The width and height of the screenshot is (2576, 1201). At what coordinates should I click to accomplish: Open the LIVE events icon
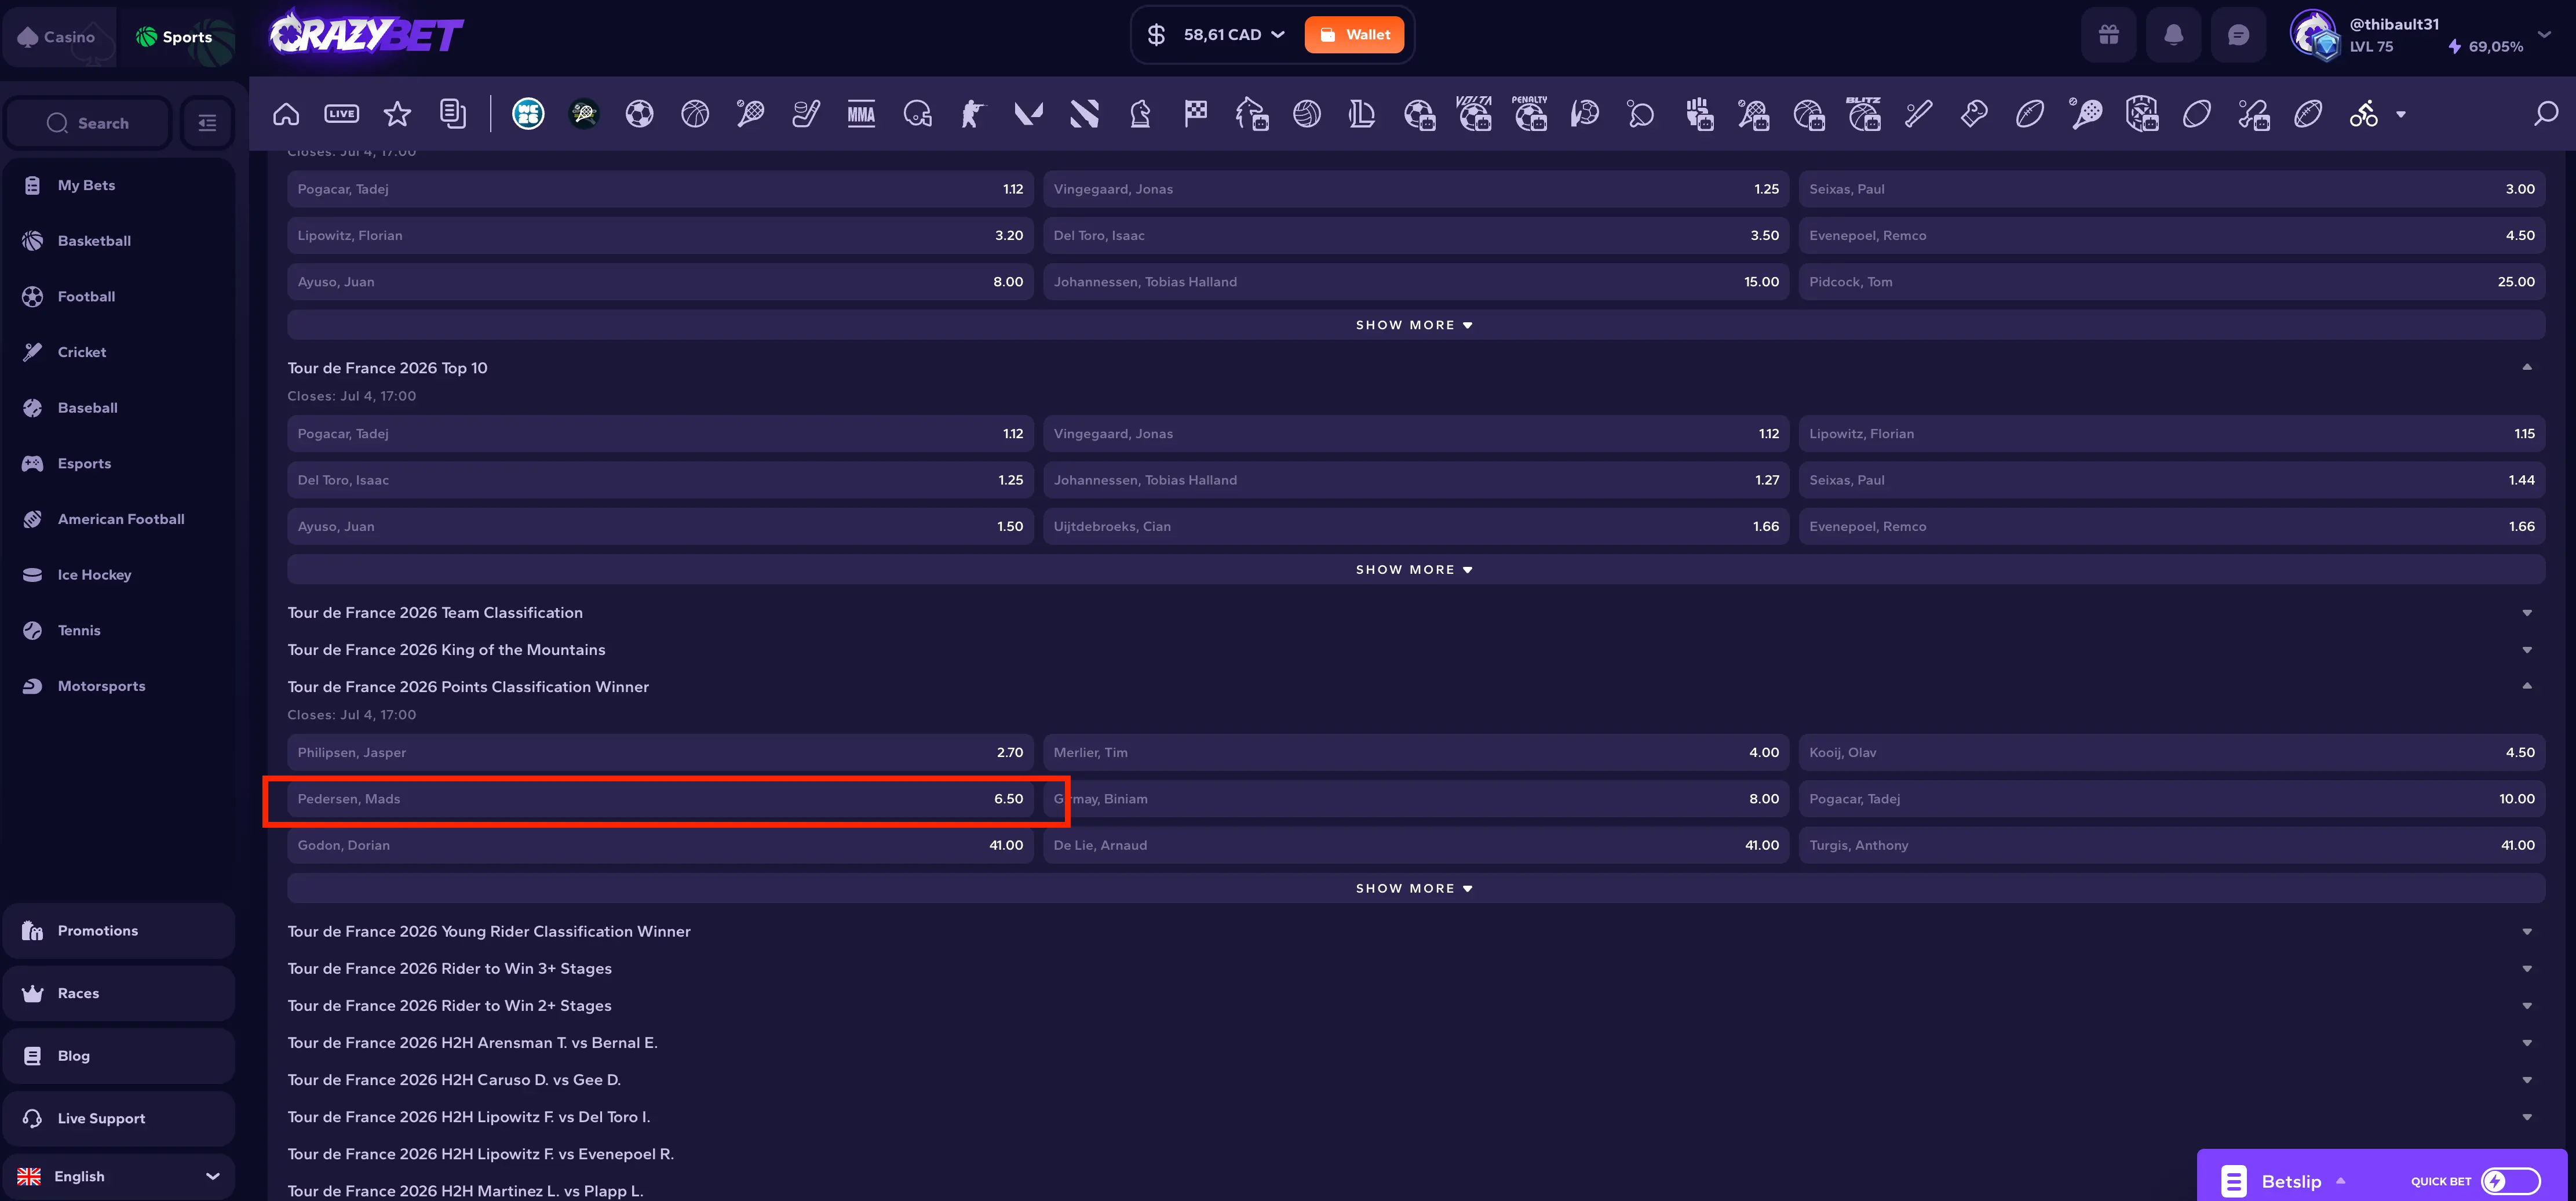pos(342,114)
